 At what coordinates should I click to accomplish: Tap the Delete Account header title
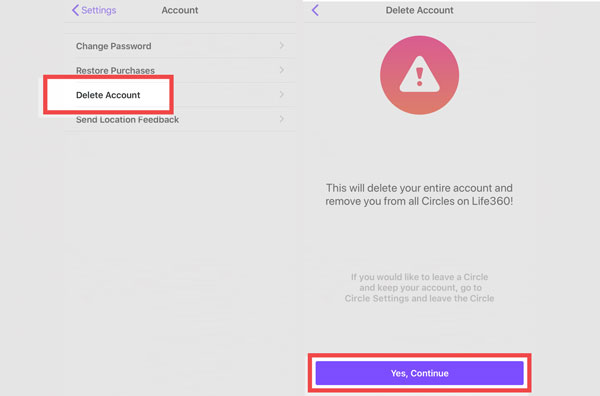[419, 10]
